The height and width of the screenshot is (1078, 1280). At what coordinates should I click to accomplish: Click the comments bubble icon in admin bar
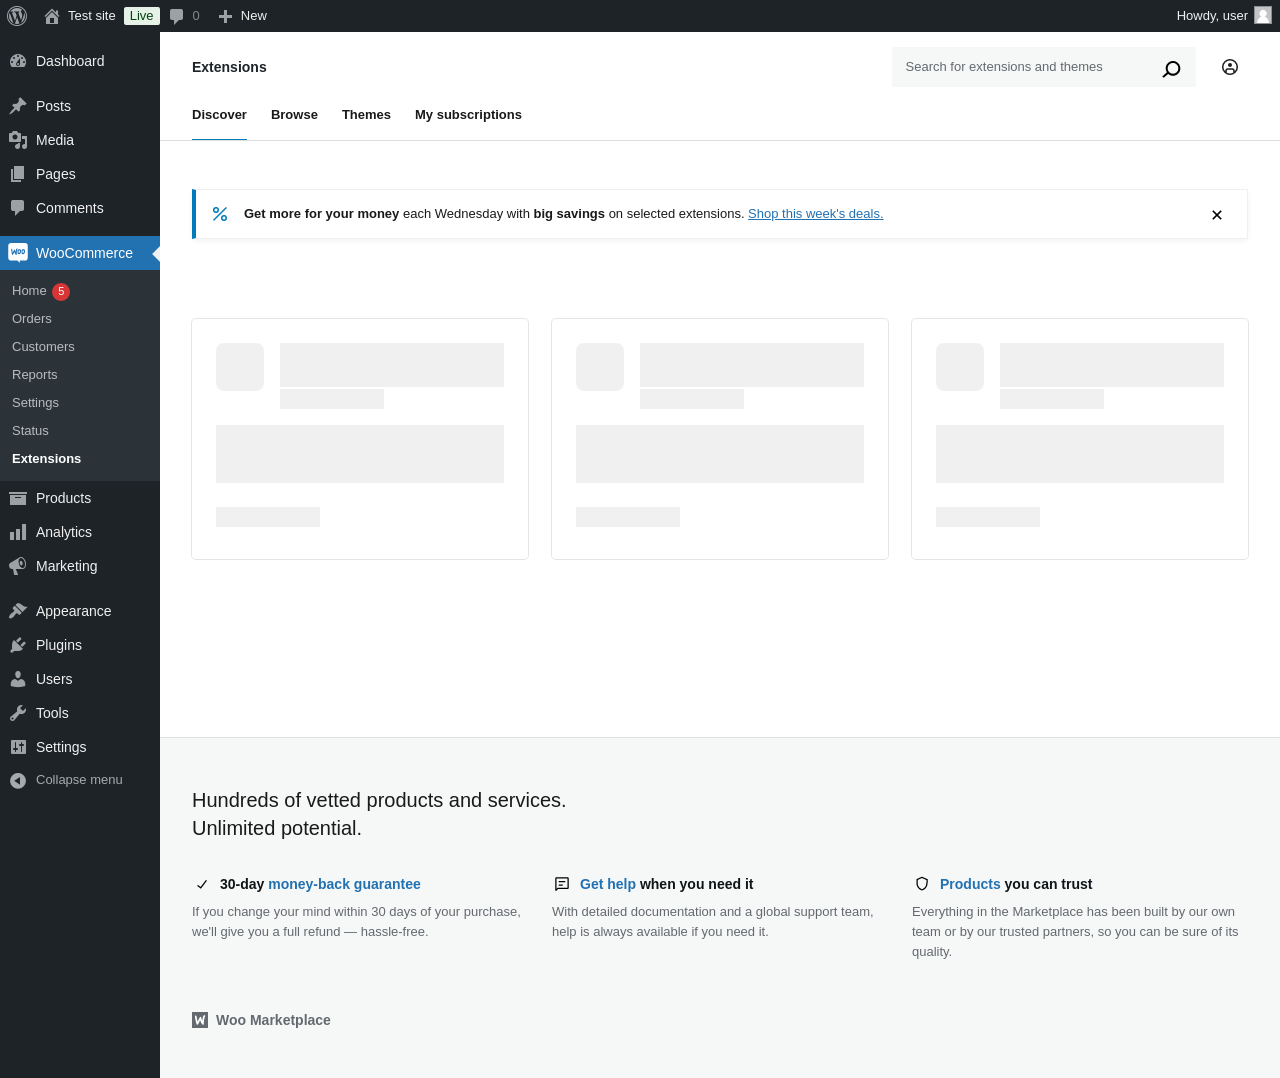[177, 16]
